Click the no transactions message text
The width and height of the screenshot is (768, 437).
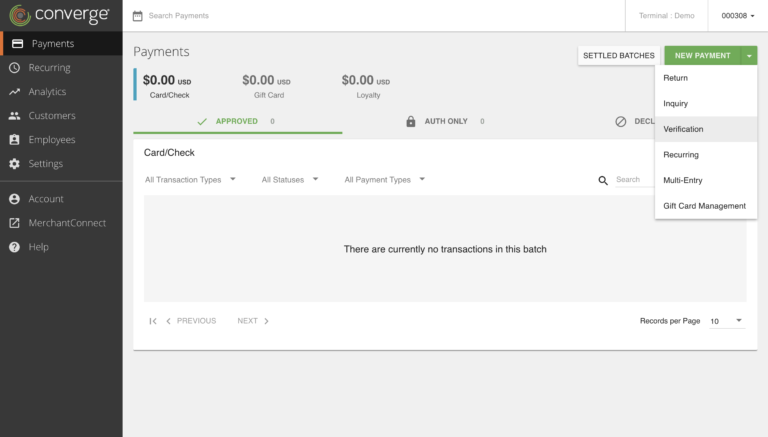click(445, 249)
